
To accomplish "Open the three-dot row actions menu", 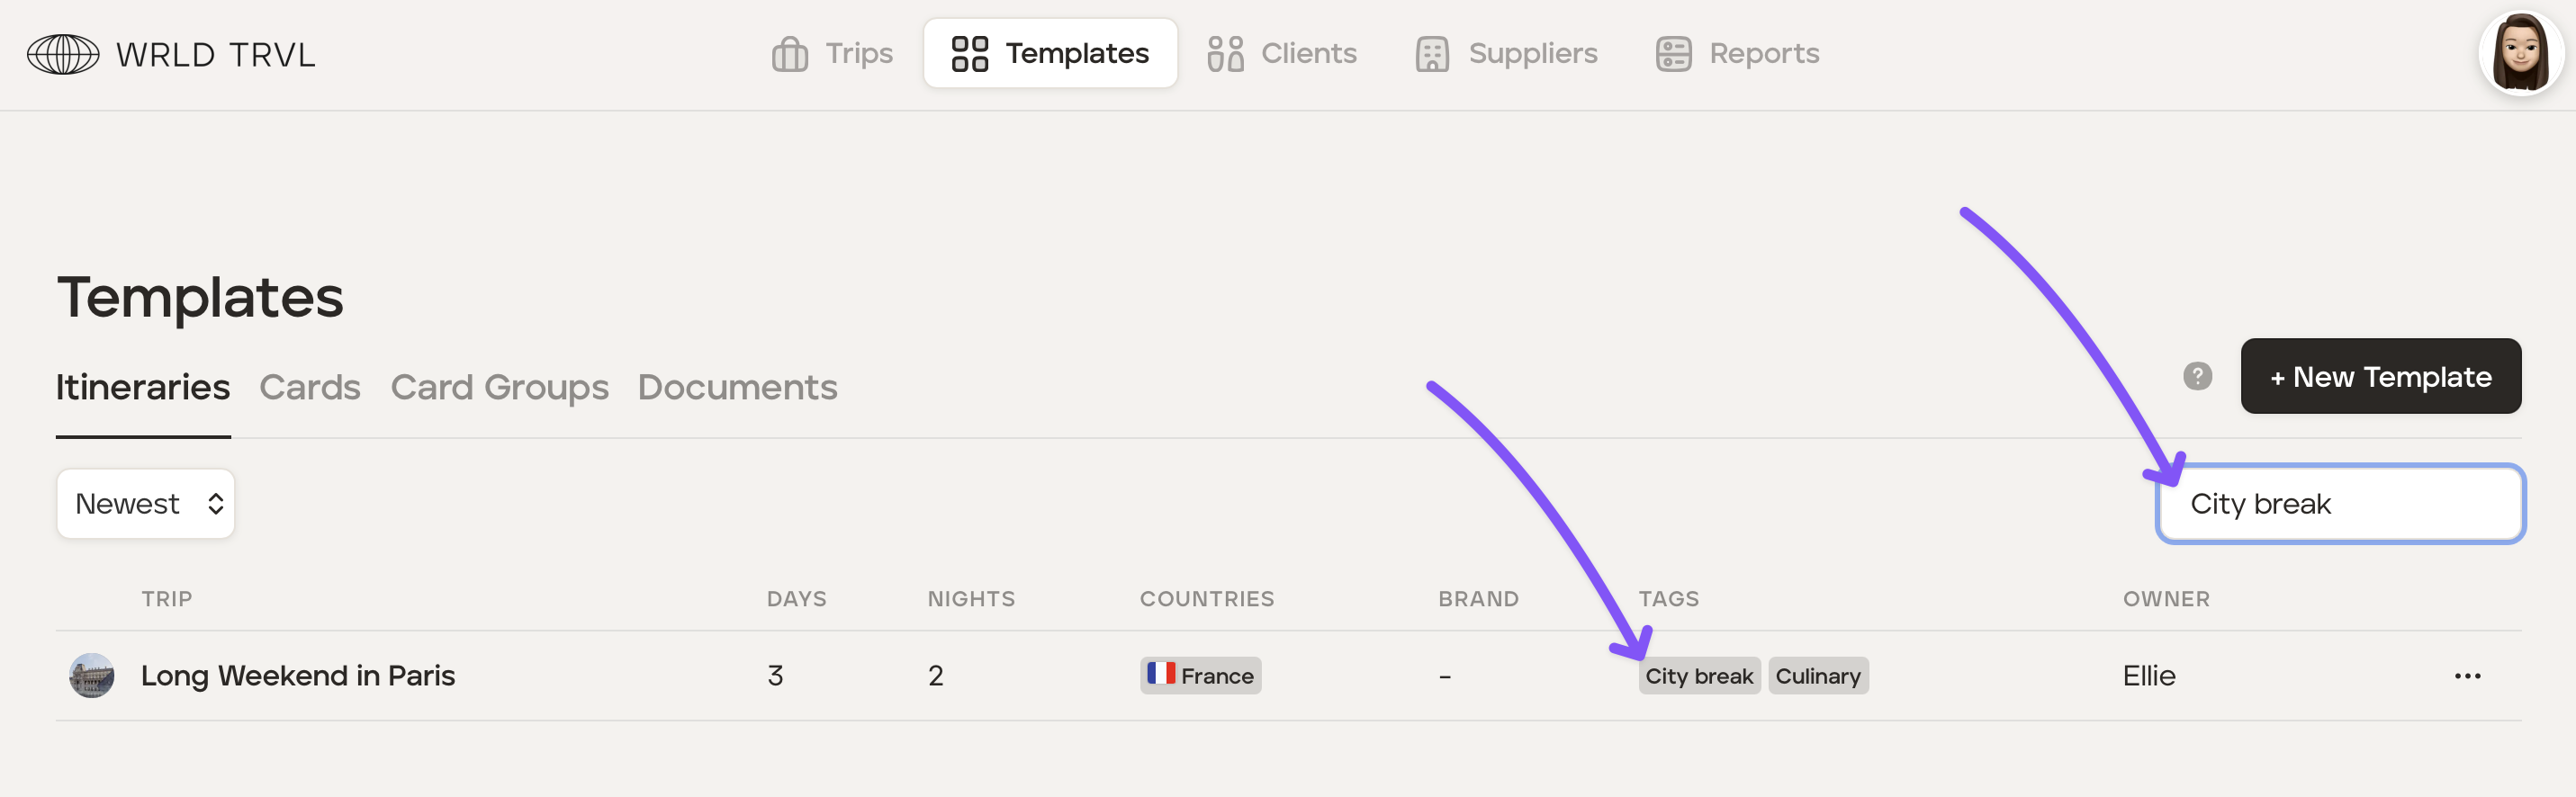I will [2466, 676].
